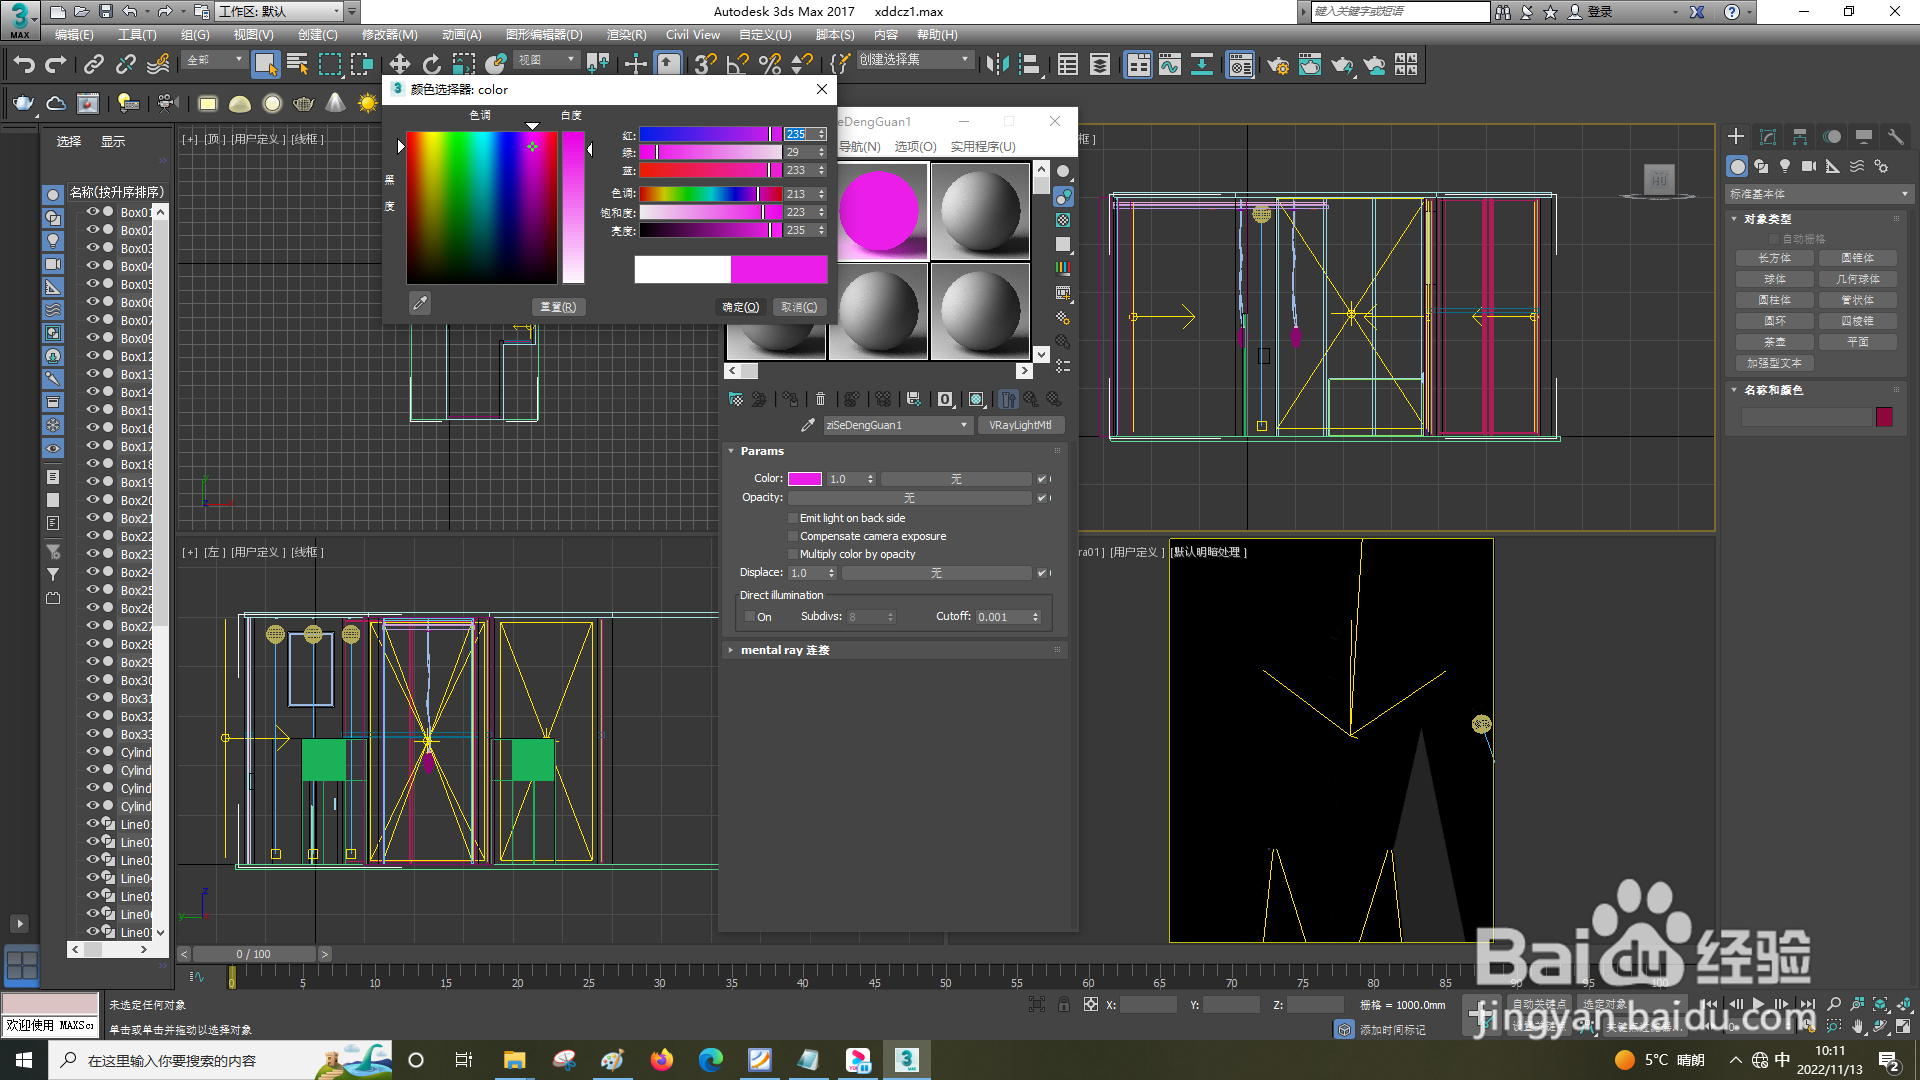Toggle the Angle Snap icon
Image resolution: width=1920 pixels, height=1082 pixels.
pos(737,65)
